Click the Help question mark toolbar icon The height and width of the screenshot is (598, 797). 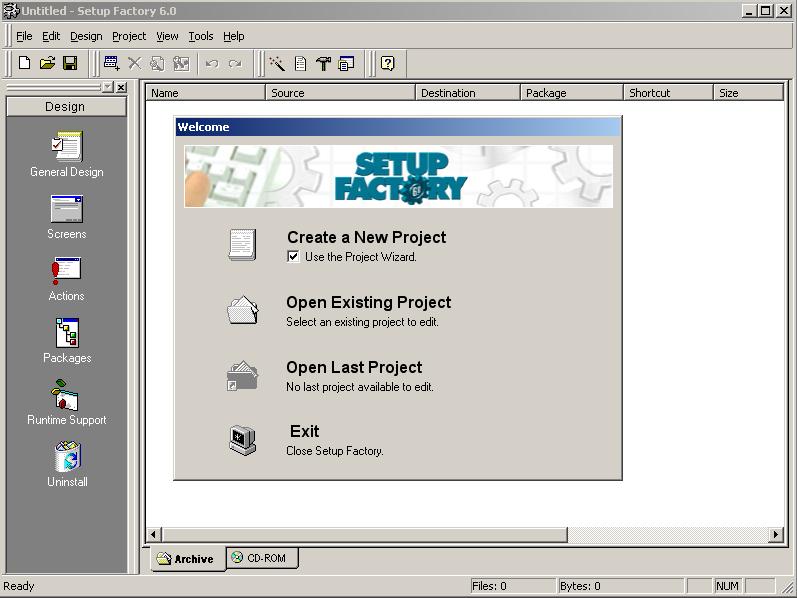click(387, 63)
